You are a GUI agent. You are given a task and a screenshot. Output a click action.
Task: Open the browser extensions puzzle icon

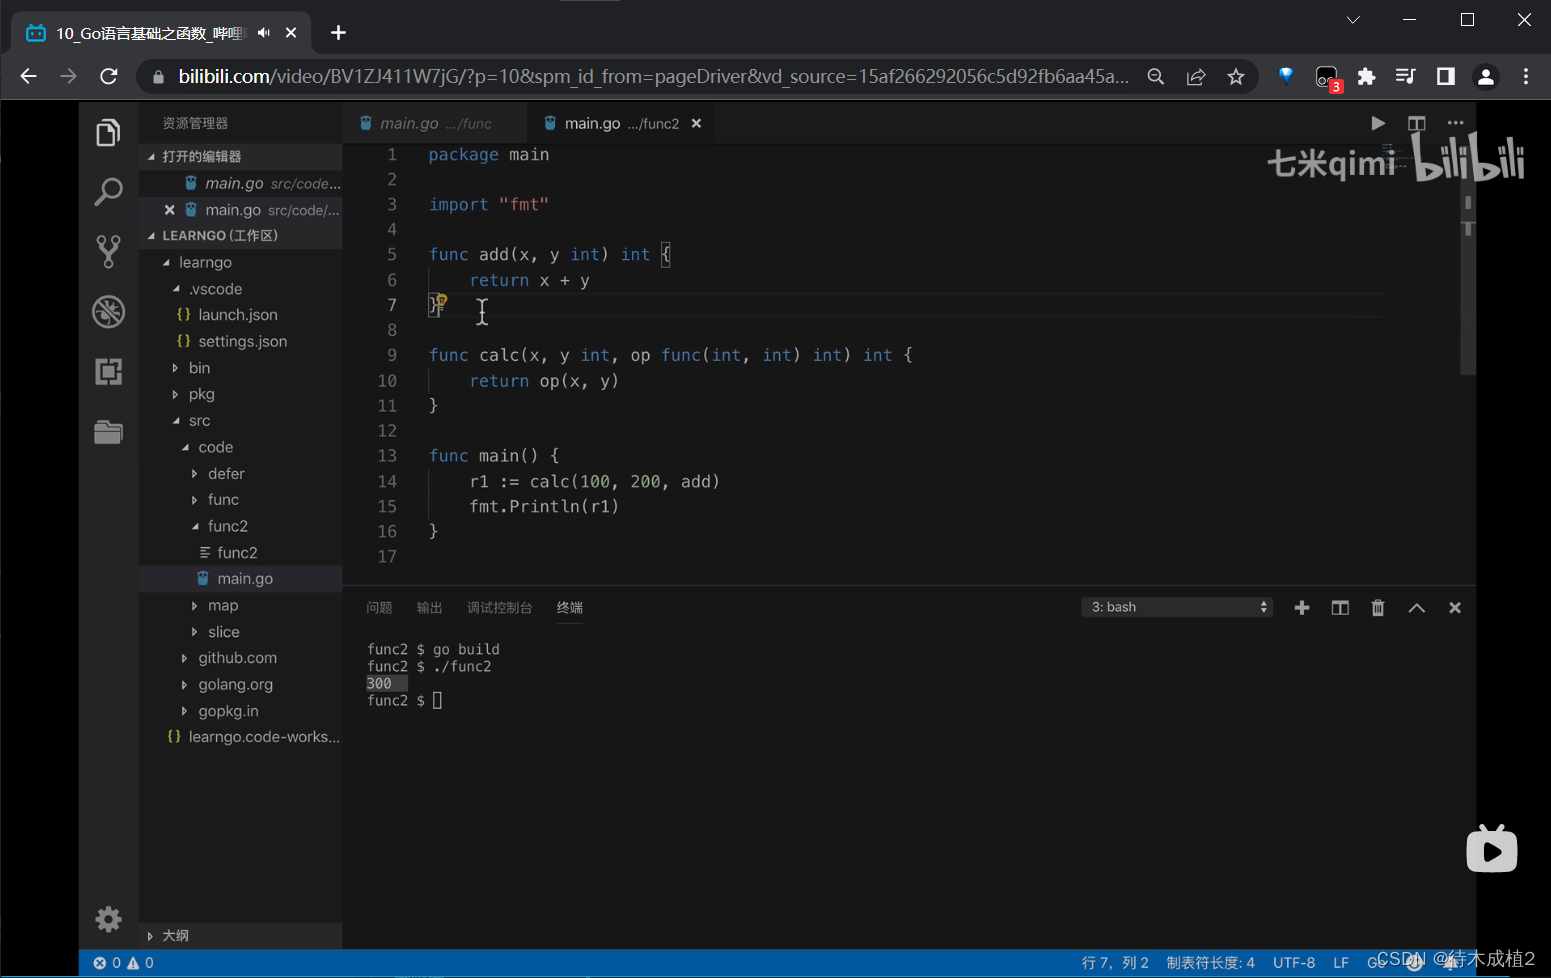point(1366,77)
